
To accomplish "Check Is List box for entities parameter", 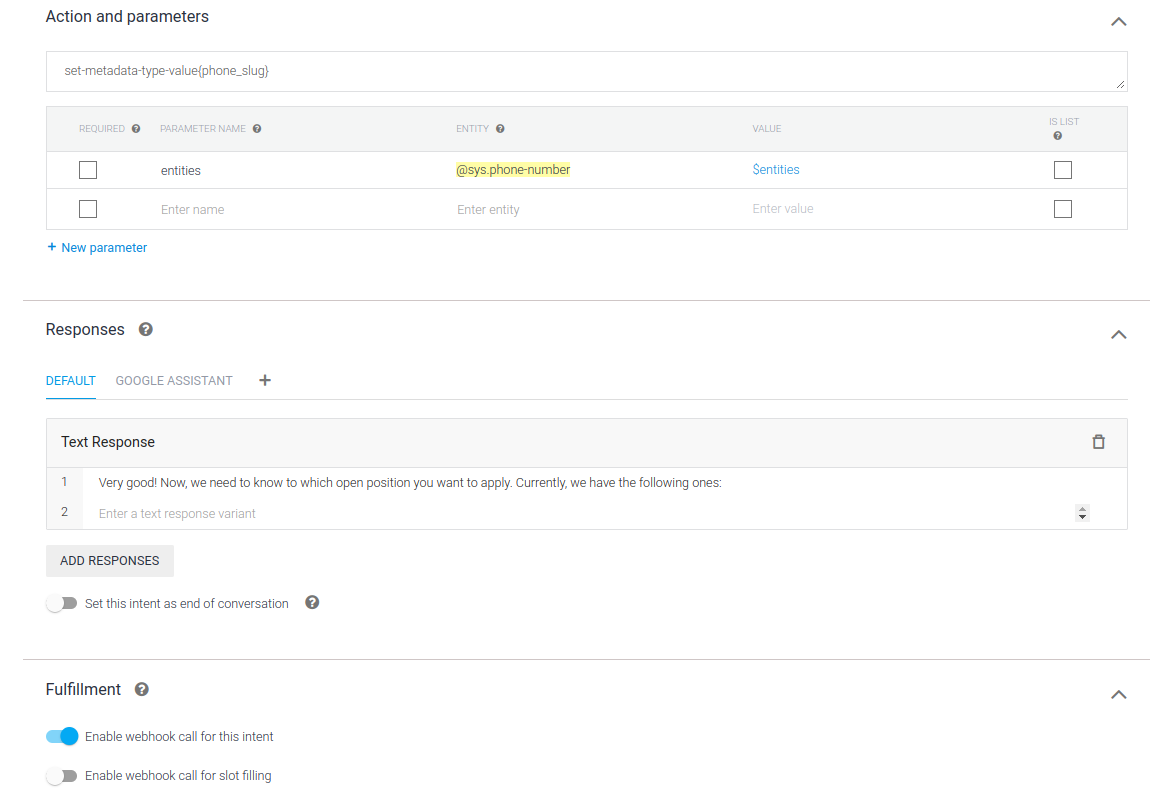I will pos(1062,170).
